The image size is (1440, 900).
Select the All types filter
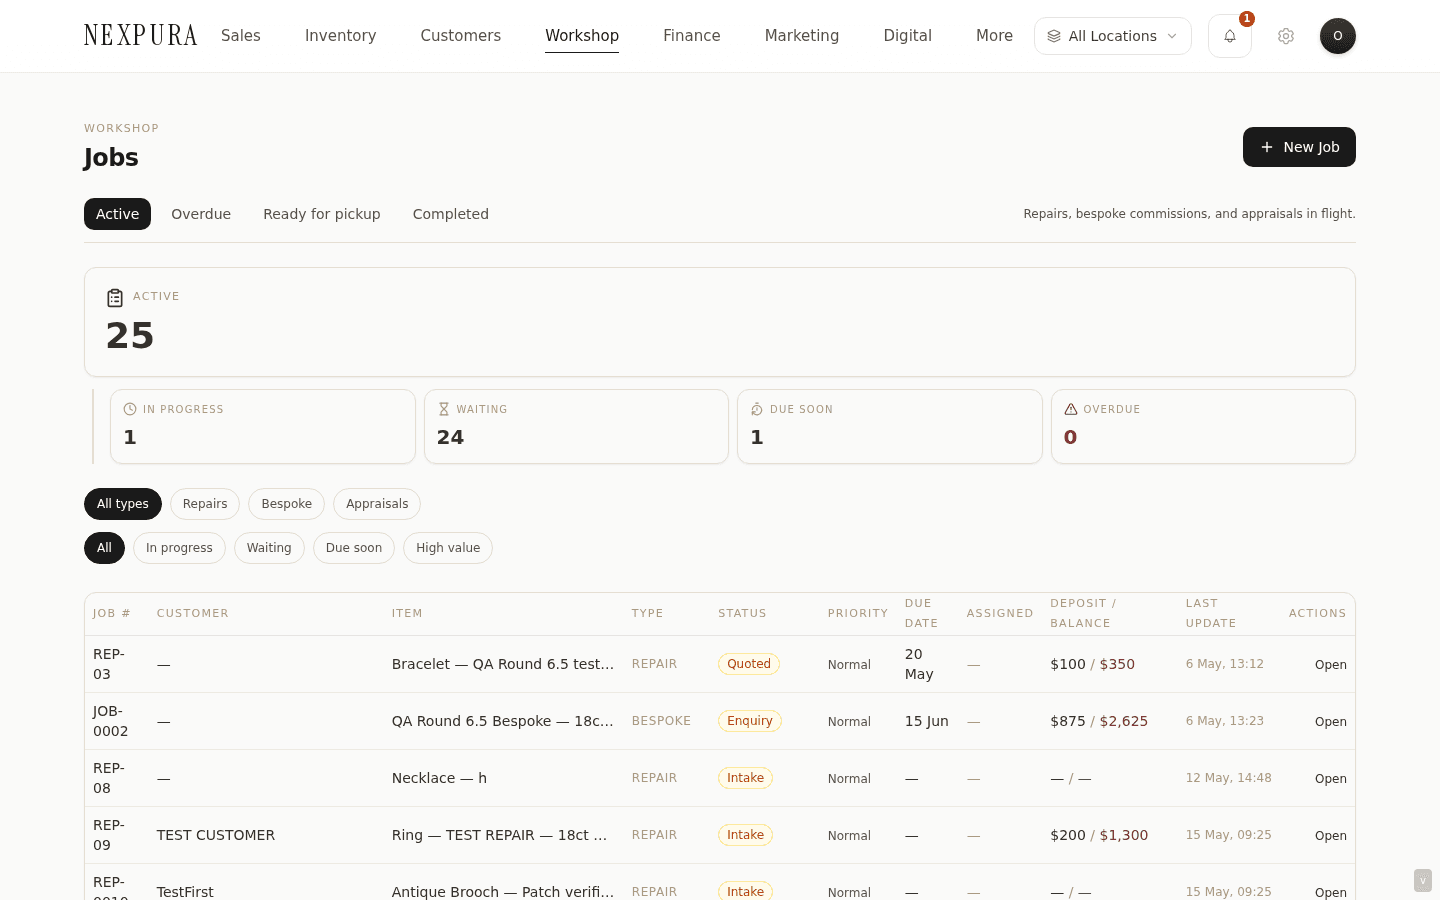pos(123,504)
